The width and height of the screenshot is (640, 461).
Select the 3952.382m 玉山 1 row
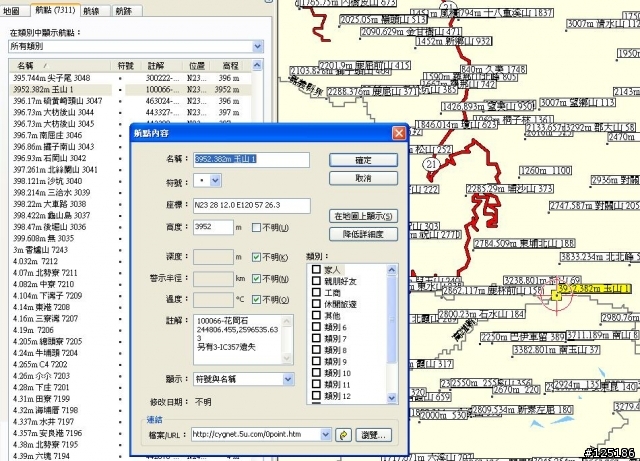click(x=131, y=89)
